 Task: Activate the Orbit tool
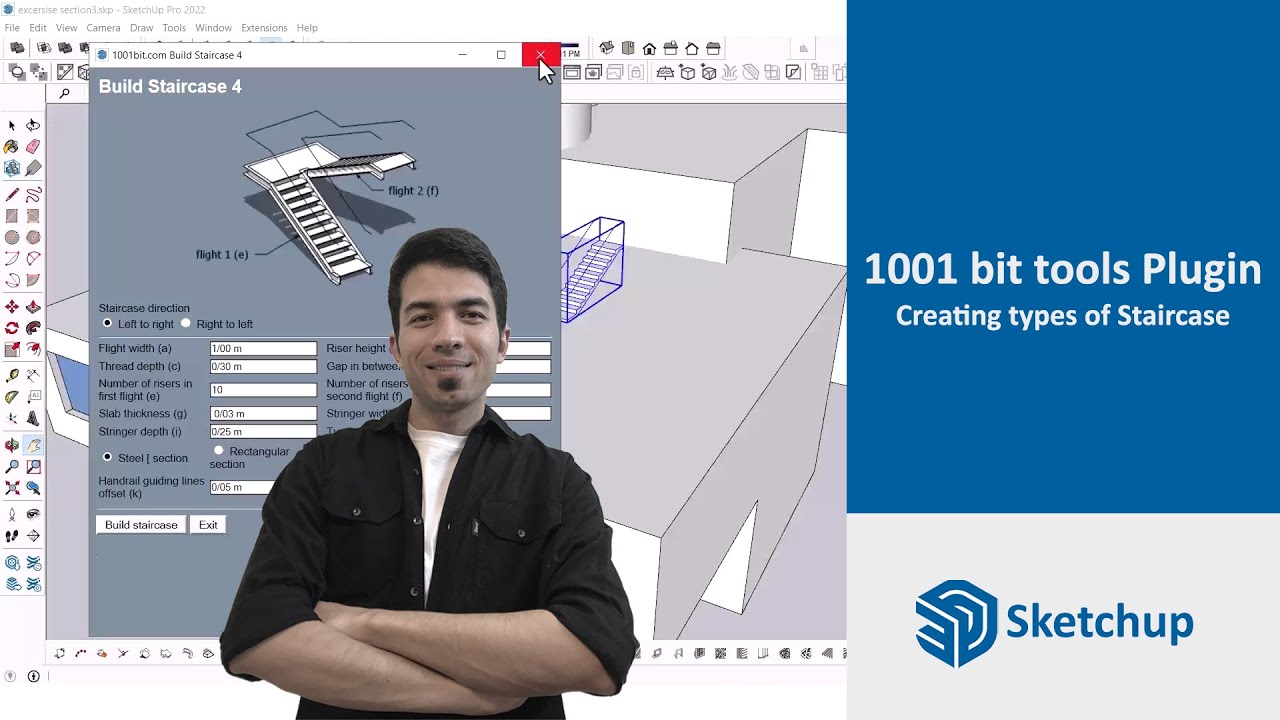coord(12,445)
